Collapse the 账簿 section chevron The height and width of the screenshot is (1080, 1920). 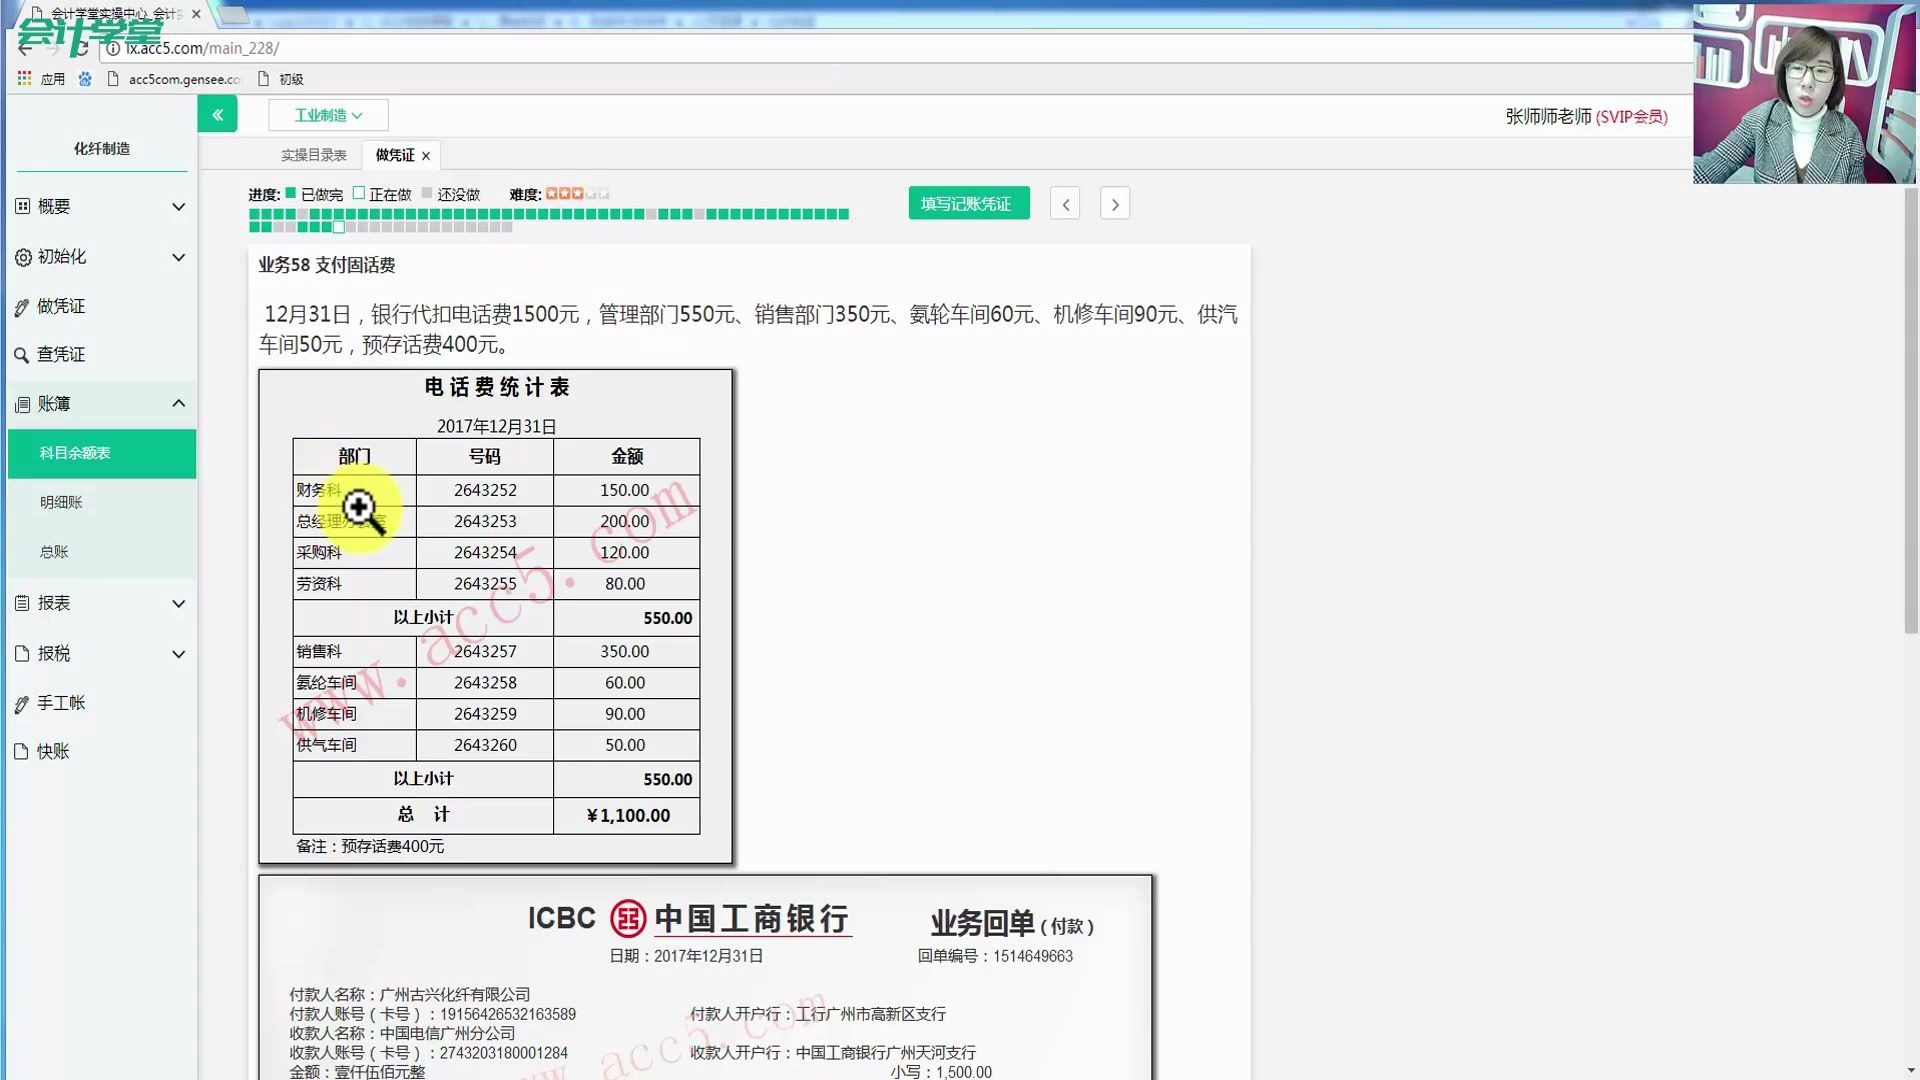click(x=178, y=403)
